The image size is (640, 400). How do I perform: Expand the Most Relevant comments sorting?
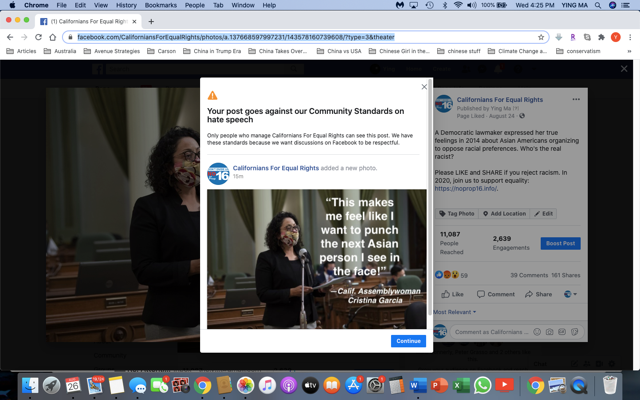point(455,312)
